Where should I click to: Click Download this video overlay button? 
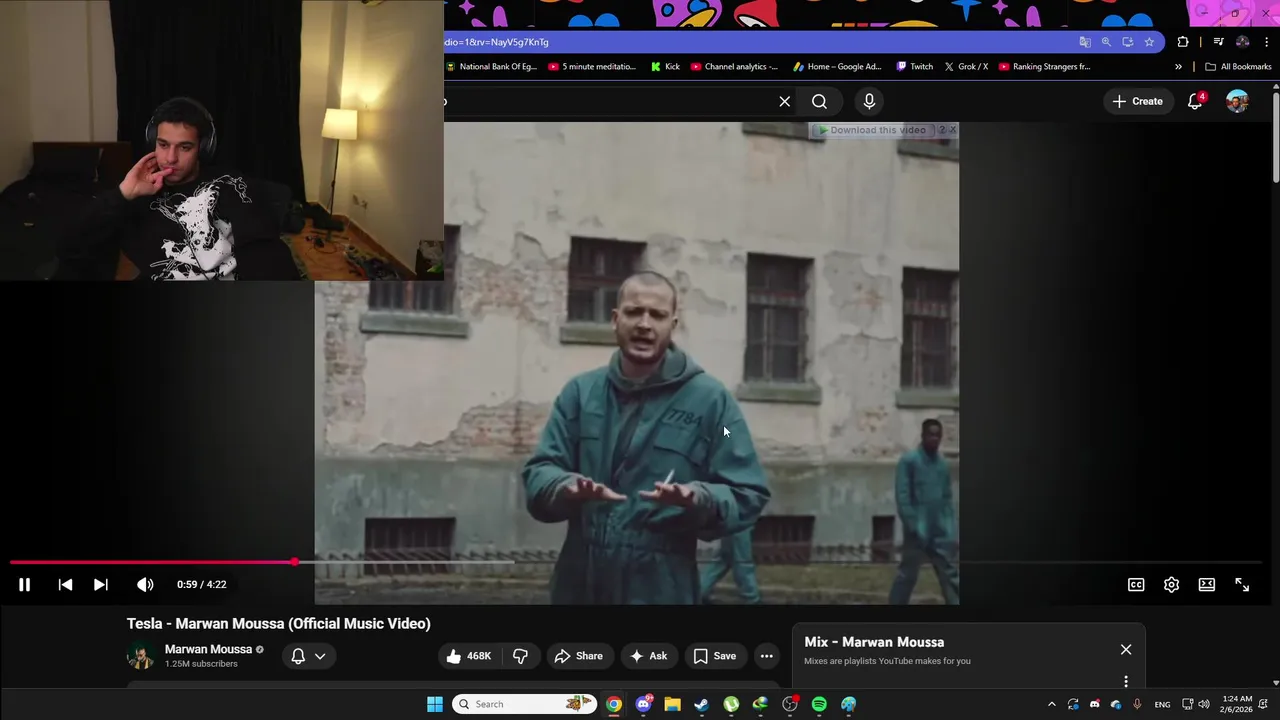tap(872, 130)
